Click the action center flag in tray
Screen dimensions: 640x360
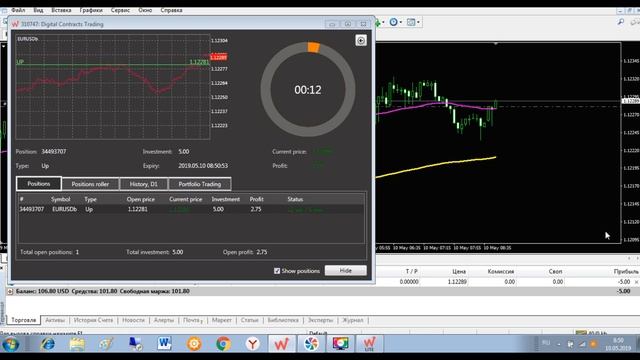pos(571,344)
